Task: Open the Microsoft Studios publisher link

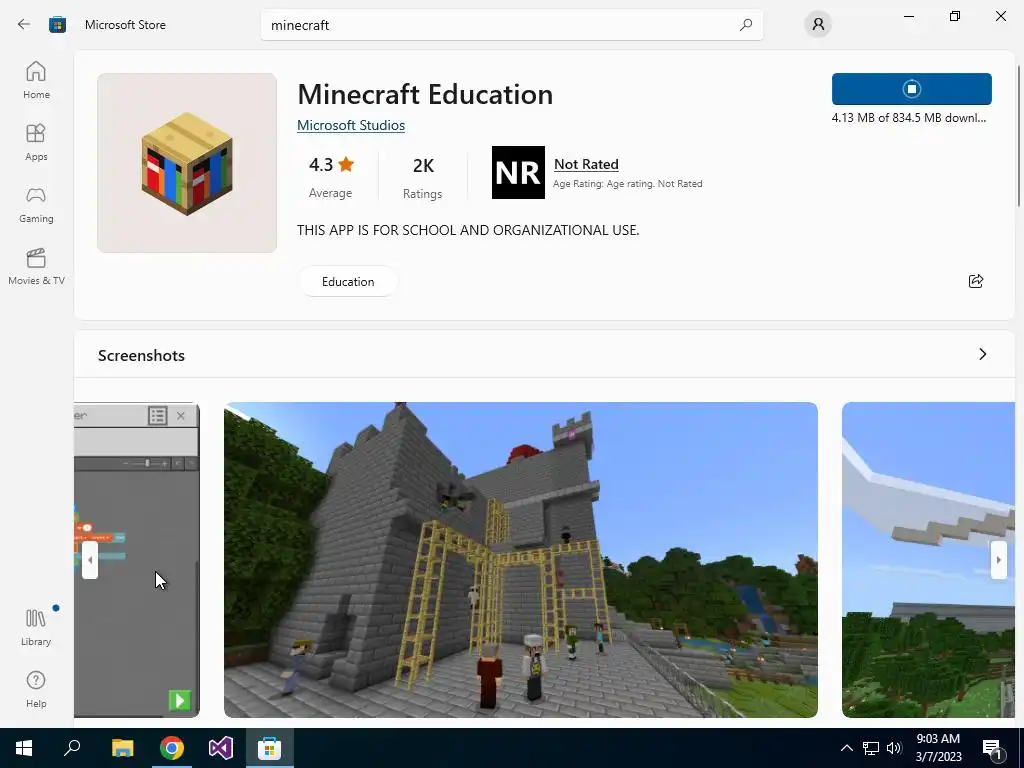Action: tap(351, 125)
